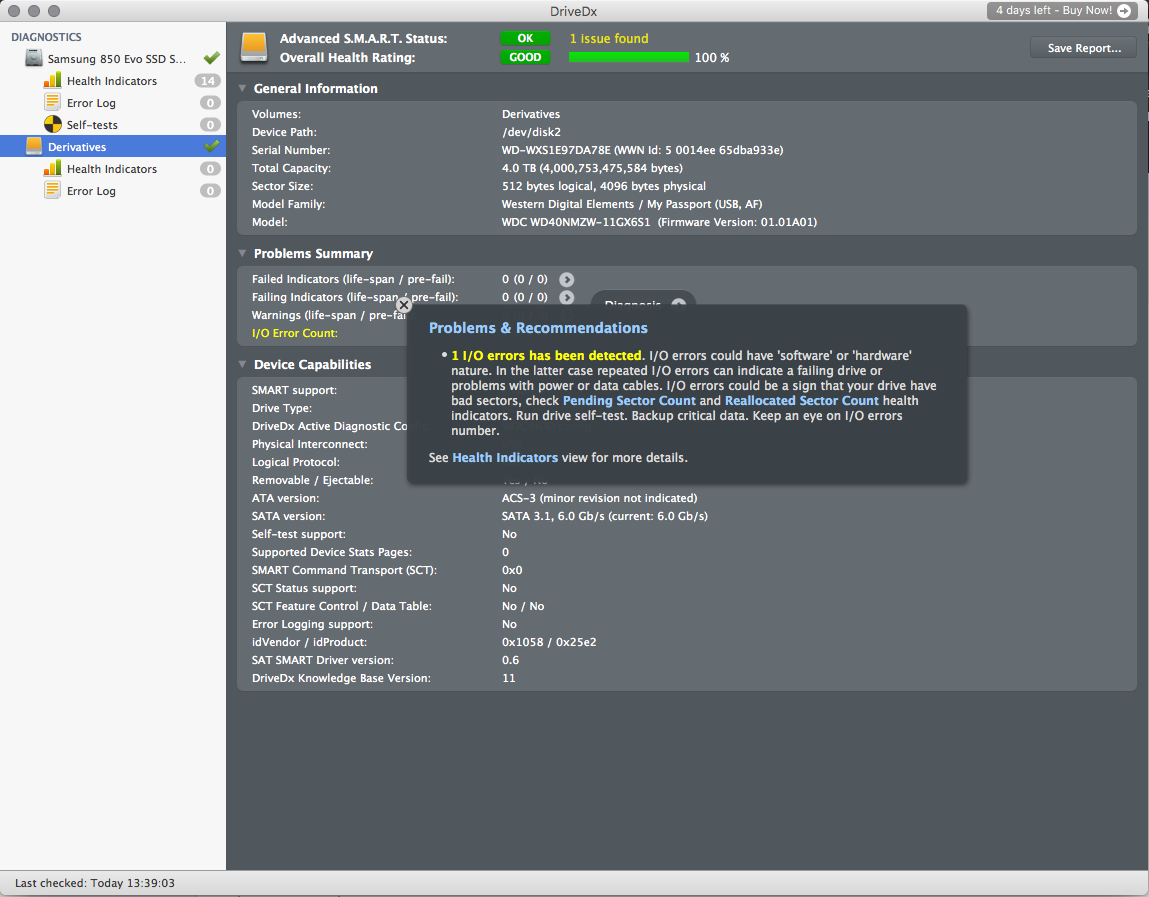The width and height of the screenshot is (1149, 897).
Task: Click the overall health rating progress bar
Action: pos(629,57)
